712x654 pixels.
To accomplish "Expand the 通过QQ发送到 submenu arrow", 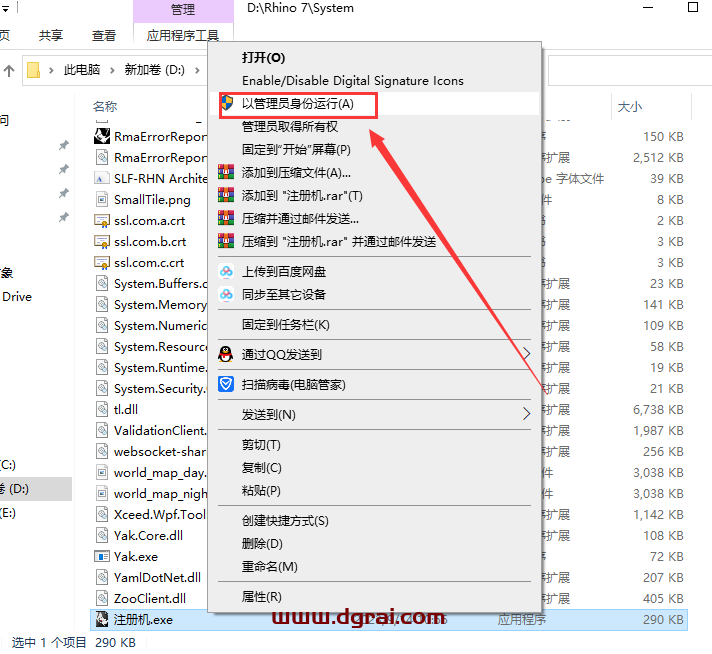I will (x=526, y=354).
